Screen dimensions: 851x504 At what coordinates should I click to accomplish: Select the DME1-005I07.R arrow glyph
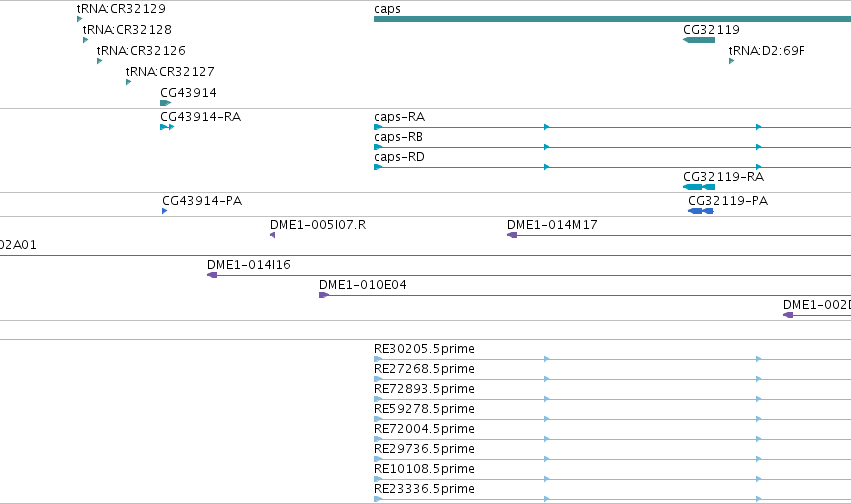(x=272, y=235)
